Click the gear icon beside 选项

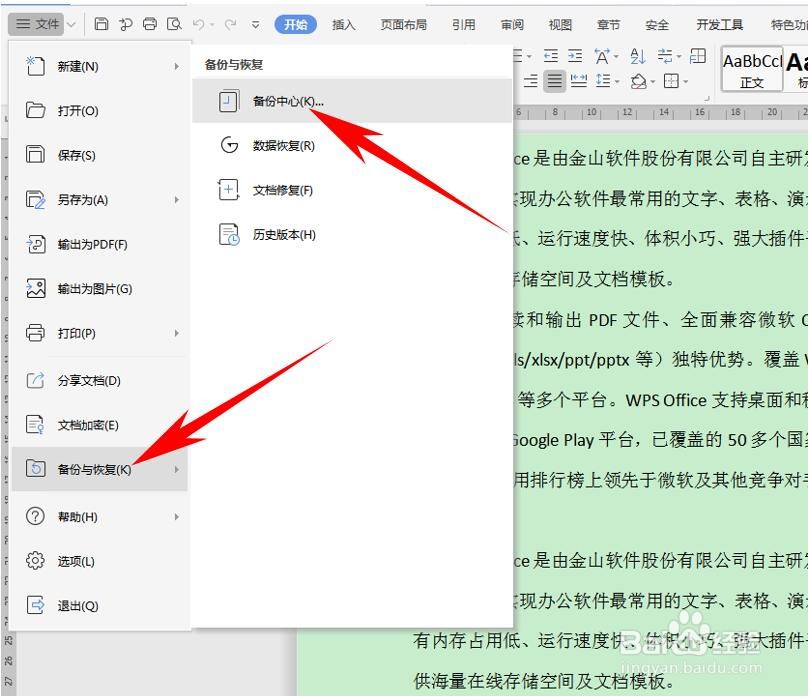tap(35, 561)
